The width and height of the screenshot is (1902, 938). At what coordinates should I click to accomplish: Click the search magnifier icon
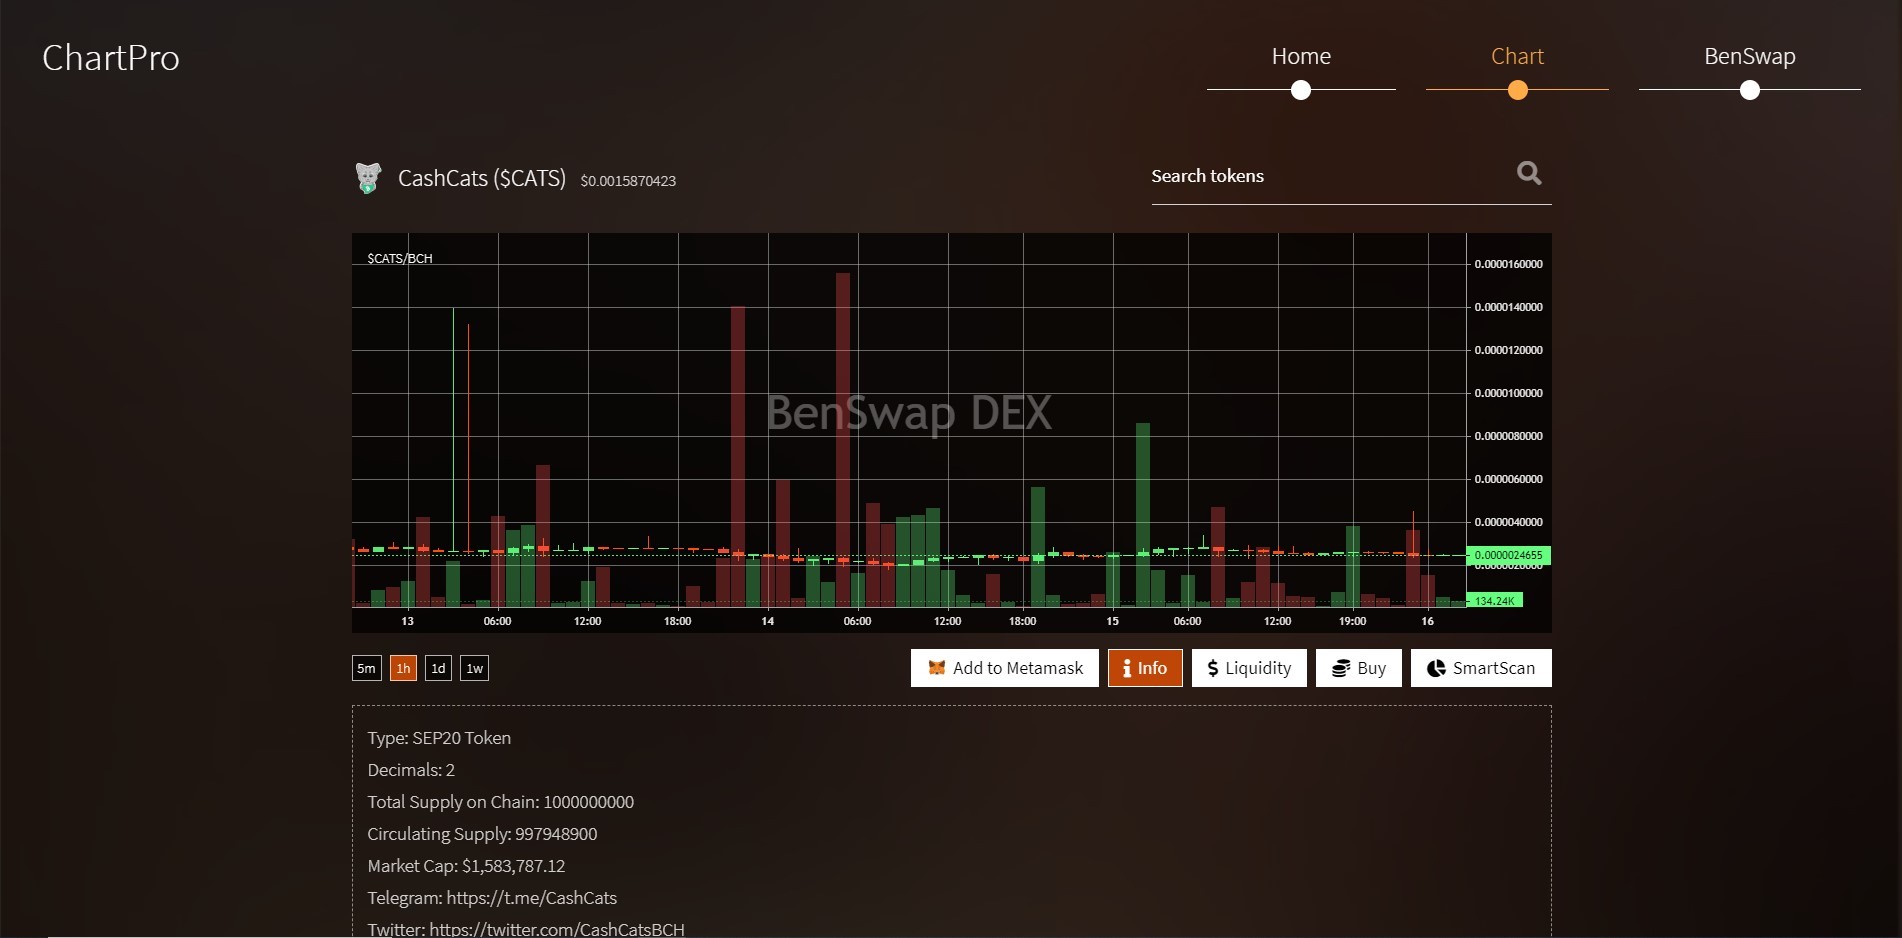click(x=1529, y=173)
